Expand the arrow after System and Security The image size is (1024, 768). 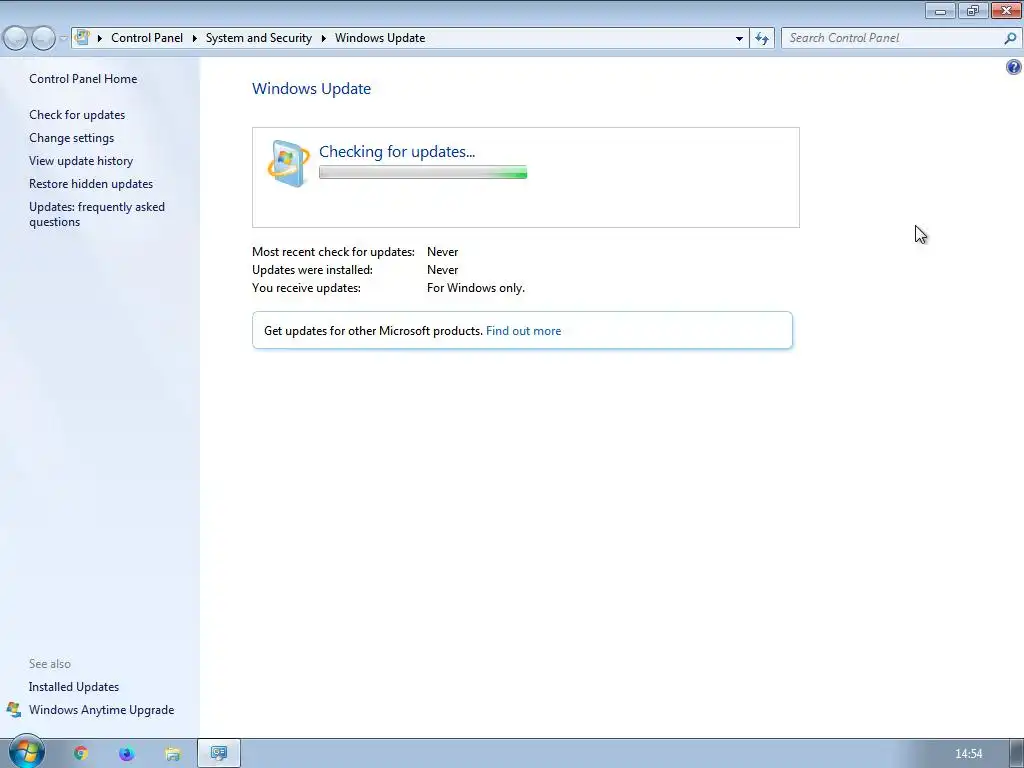pyautogui.click(x=323, y=39)
